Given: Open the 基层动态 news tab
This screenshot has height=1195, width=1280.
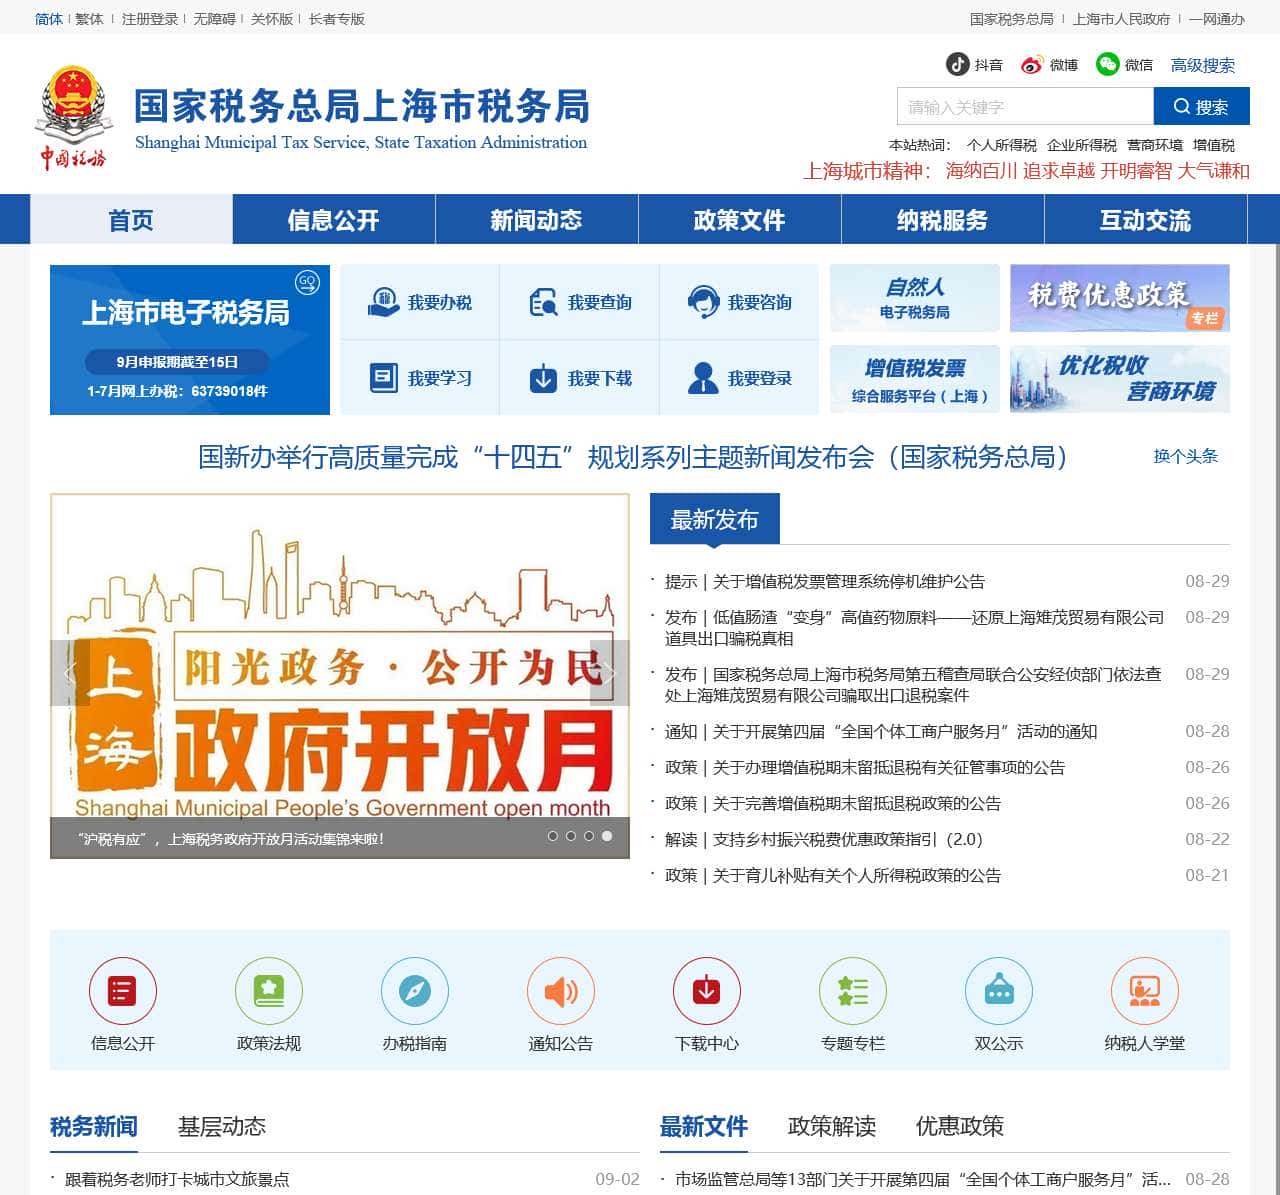Looking at the screenshot, I should (222, 1127).
